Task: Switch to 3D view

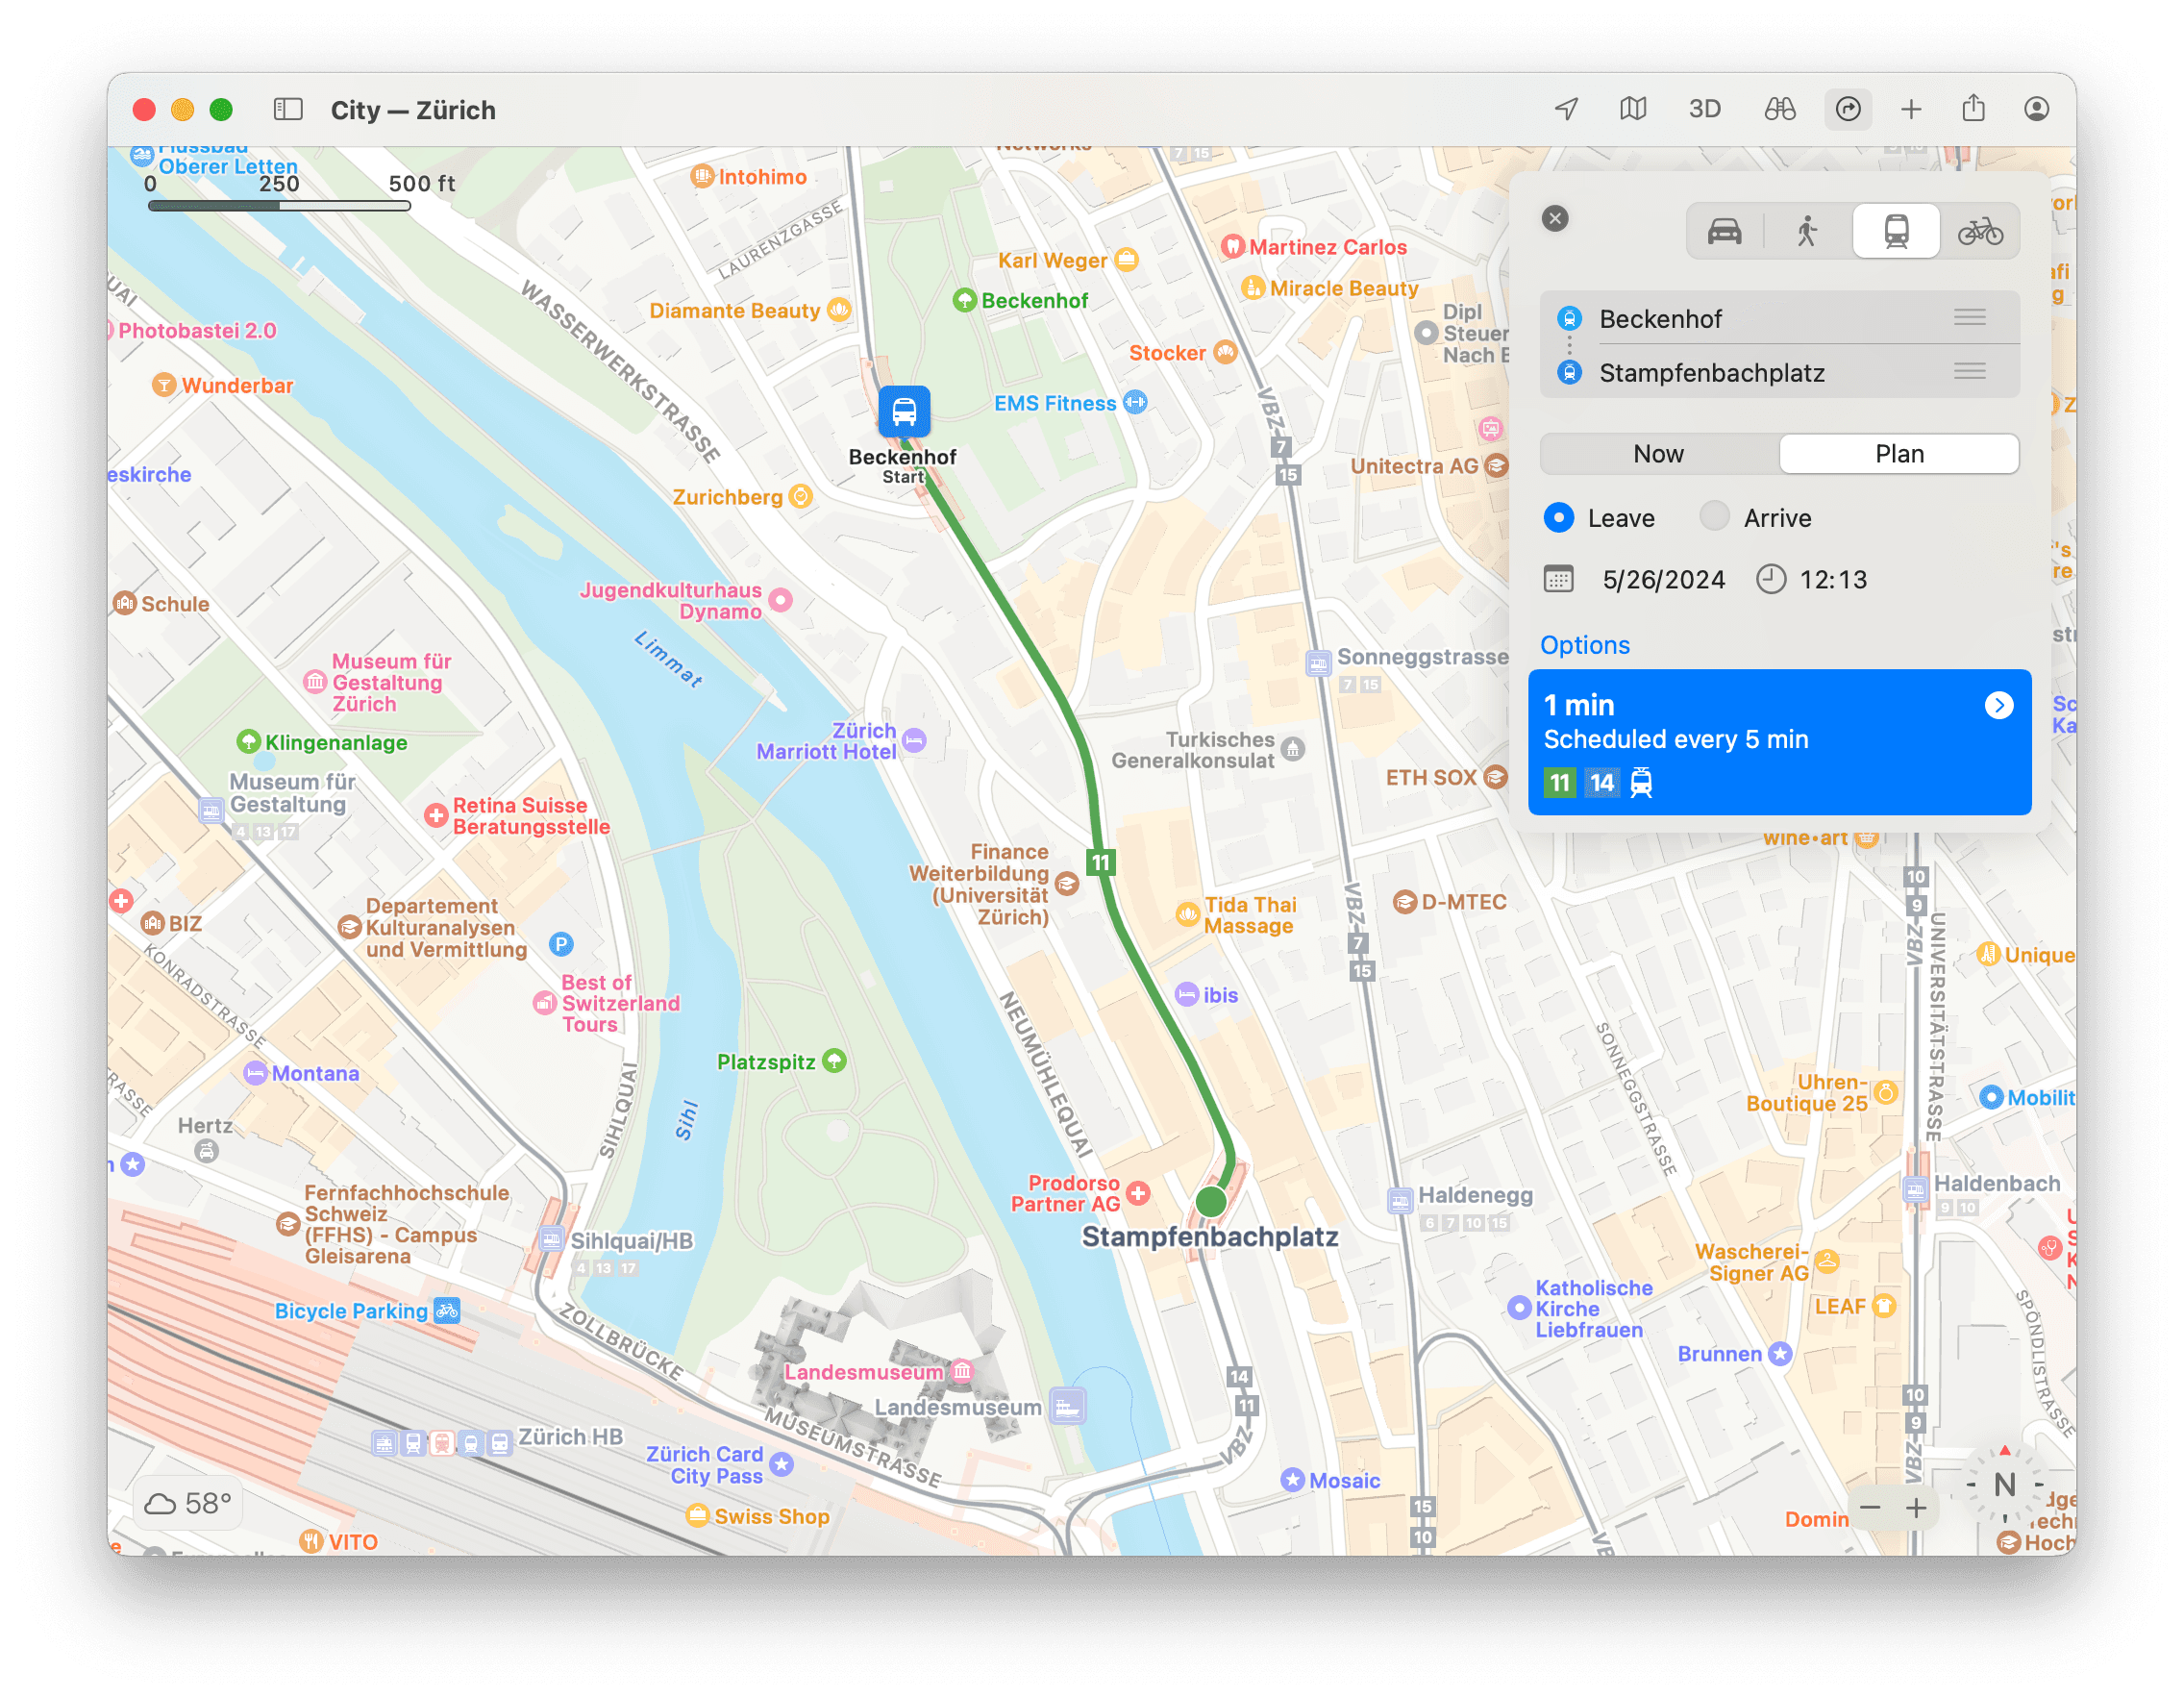Action: coord(1705,109)
